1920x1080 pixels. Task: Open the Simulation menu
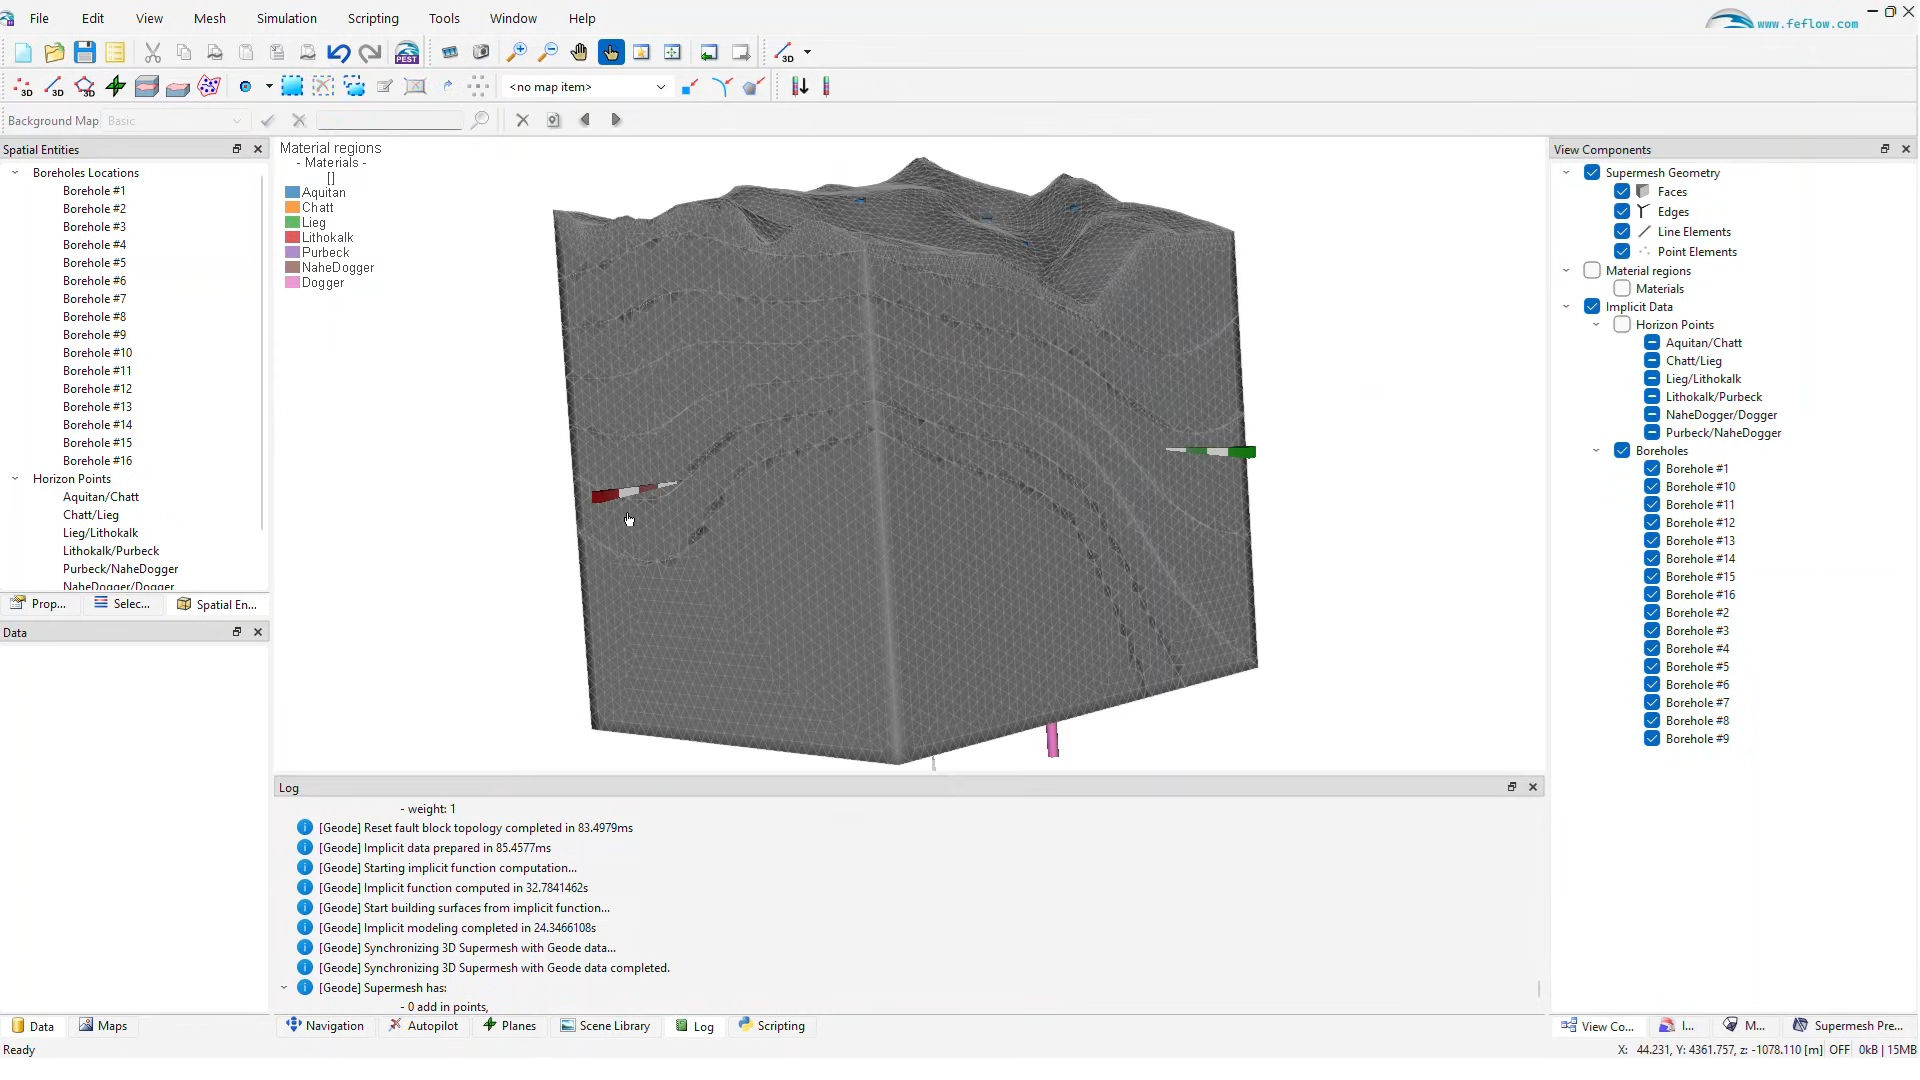[287, 19]
